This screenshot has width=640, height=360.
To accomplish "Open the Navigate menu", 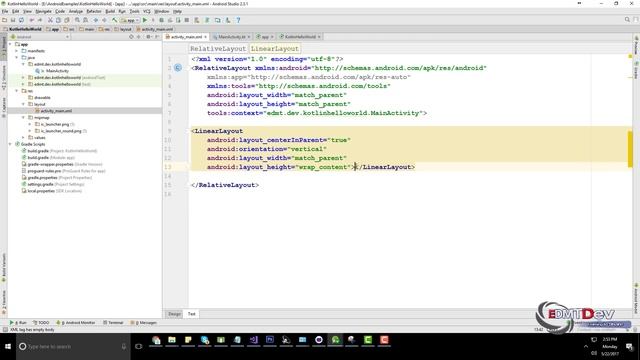I will click(x=43, y=11).
